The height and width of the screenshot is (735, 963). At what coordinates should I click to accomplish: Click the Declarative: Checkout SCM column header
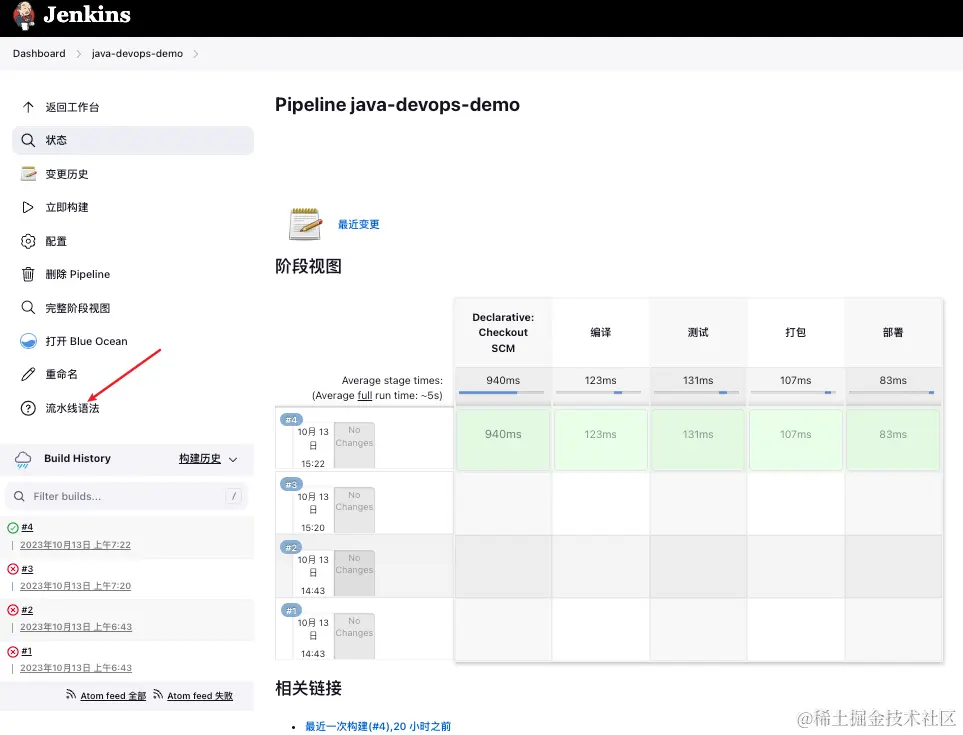[x=503, y=332]
